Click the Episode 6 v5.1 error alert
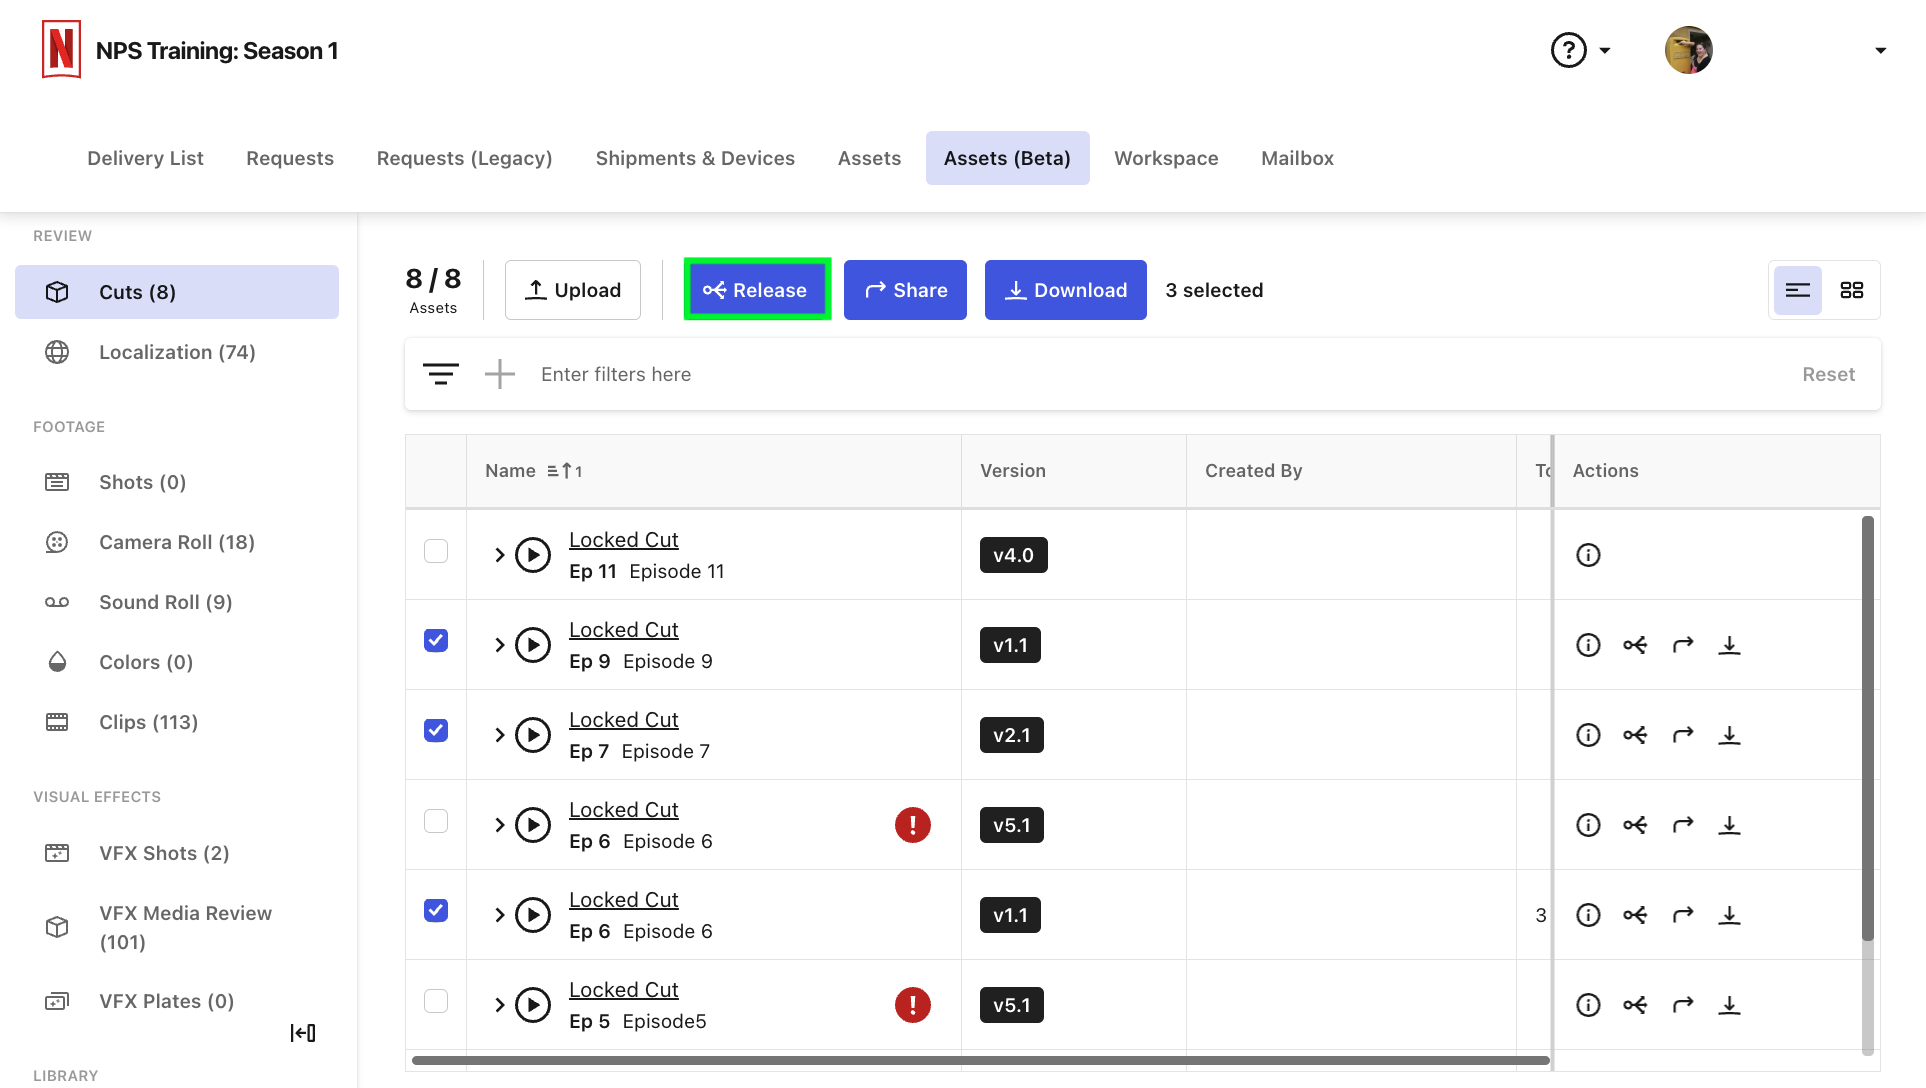Screen dimensions: 1926x1088 pyautogui.click(x=912, y=825)
